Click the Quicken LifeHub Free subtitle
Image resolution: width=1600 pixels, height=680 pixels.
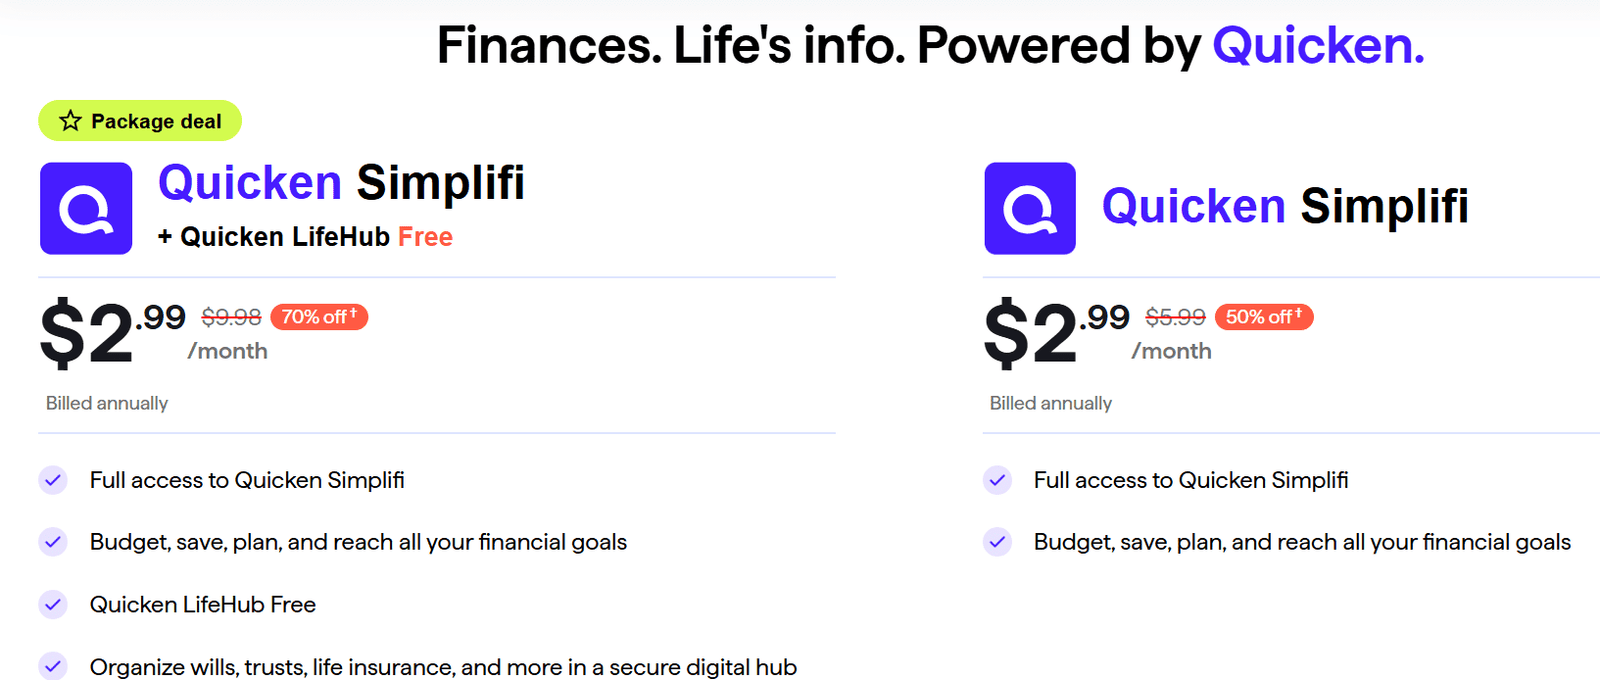click(305, 237)
